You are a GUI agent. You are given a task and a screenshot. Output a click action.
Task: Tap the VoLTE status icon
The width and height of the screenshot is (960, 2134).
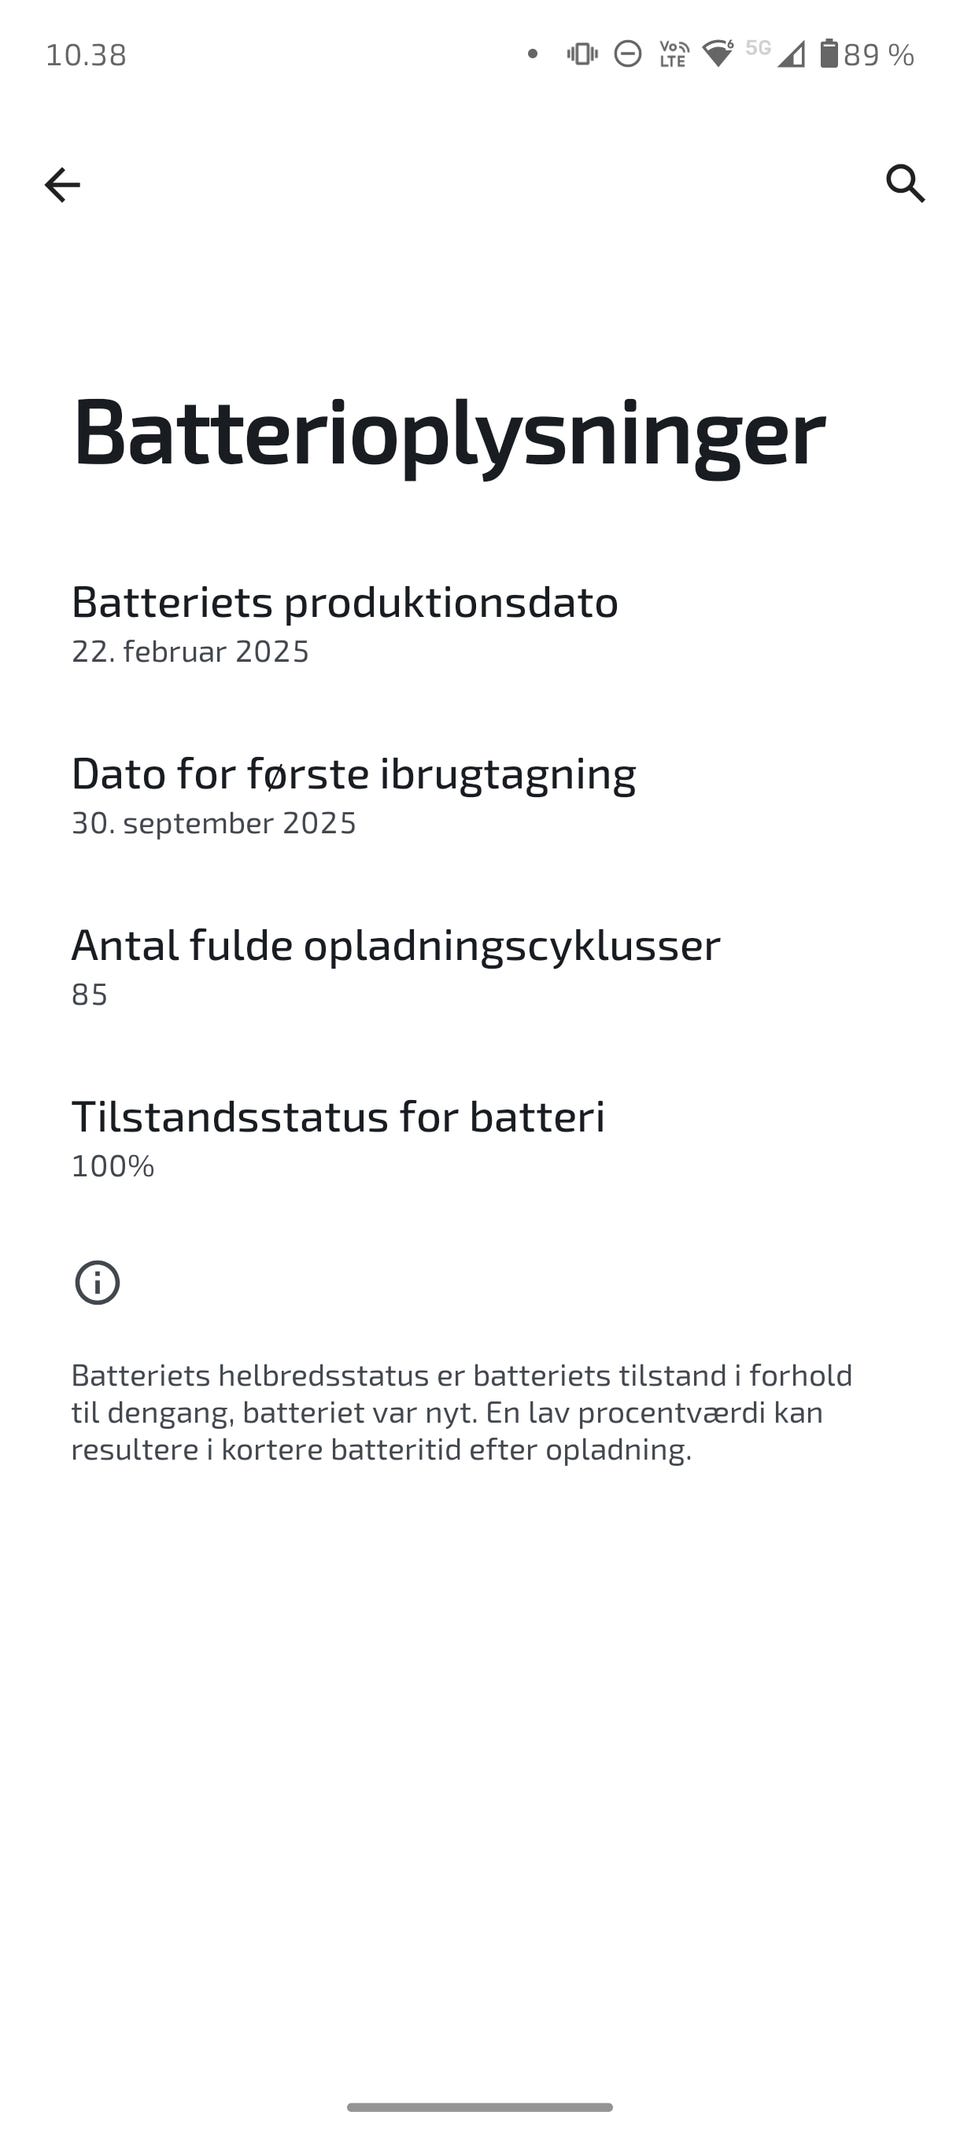coord(674,54)
